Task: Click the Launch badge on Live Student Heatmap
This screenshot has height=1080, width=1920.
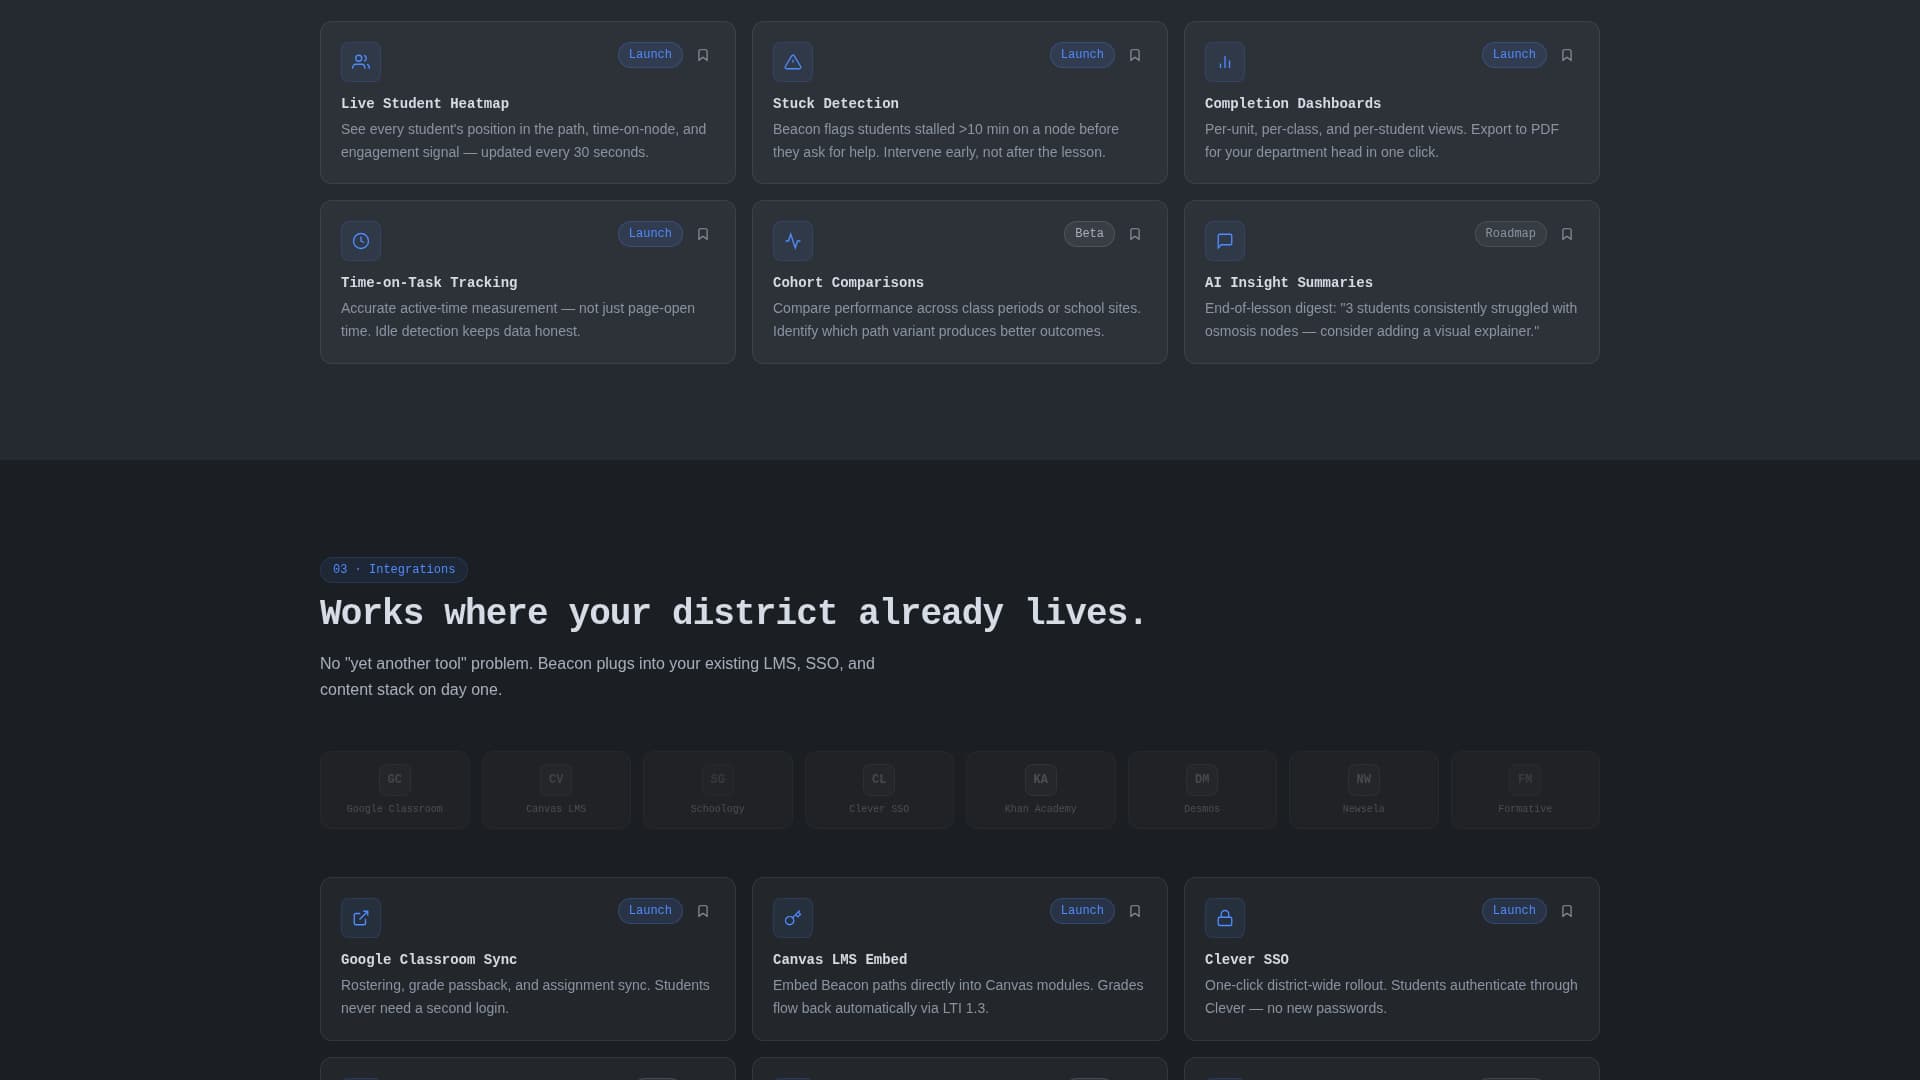Action: click(x=650, y=55)
